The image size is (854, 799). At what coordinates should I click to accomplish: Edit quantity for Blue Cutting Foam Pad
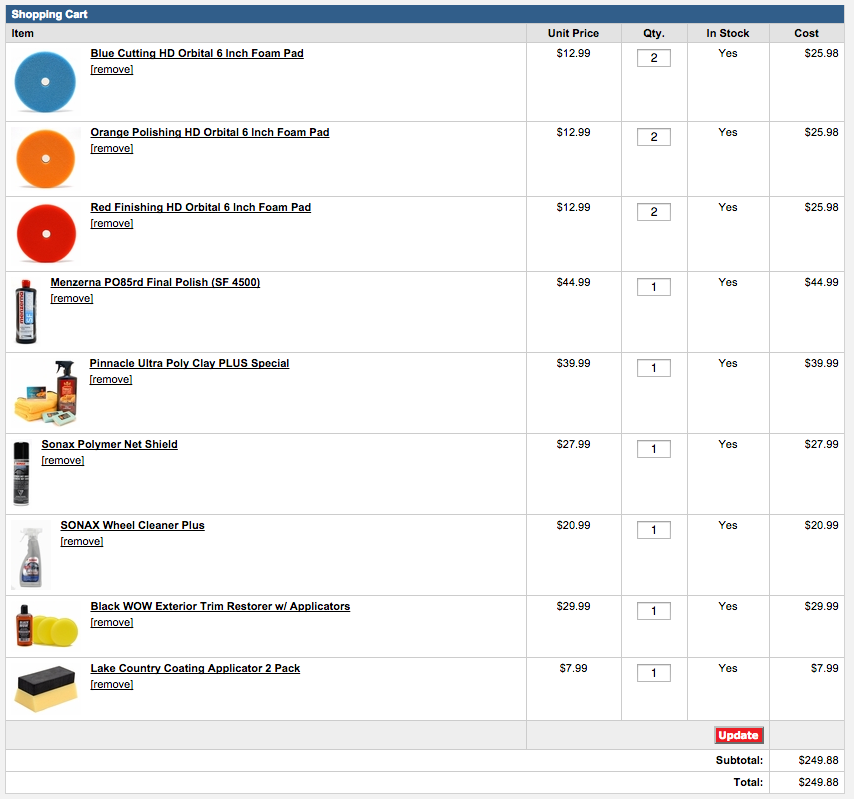[x=654, y=58]
